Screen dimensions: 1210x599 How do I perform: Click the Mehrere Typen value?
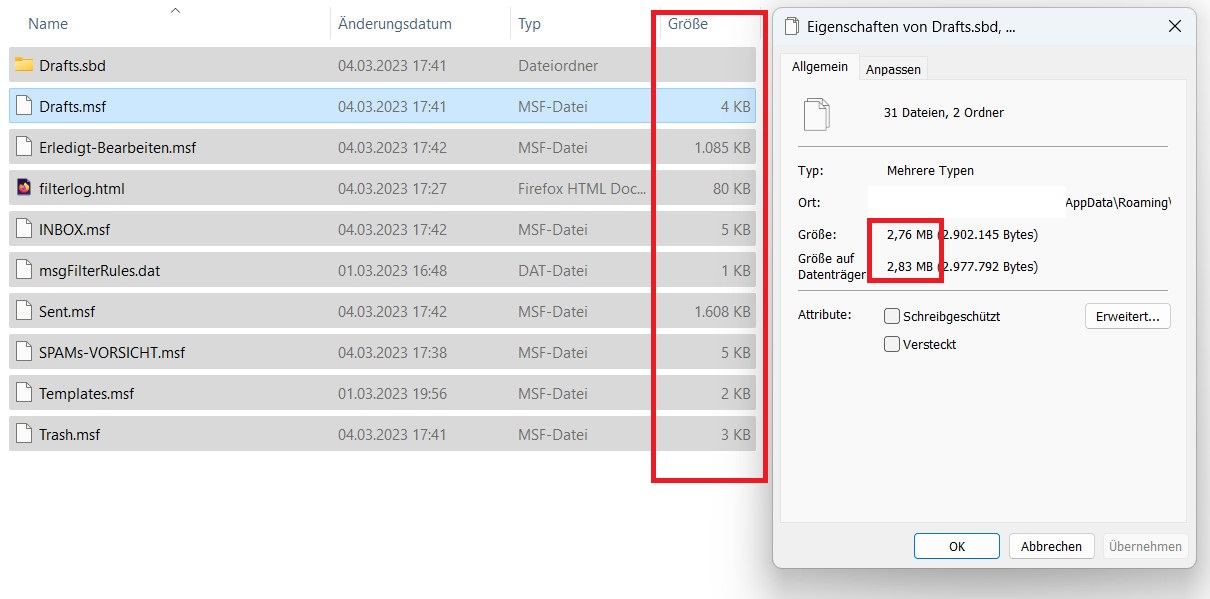point(930,170)
